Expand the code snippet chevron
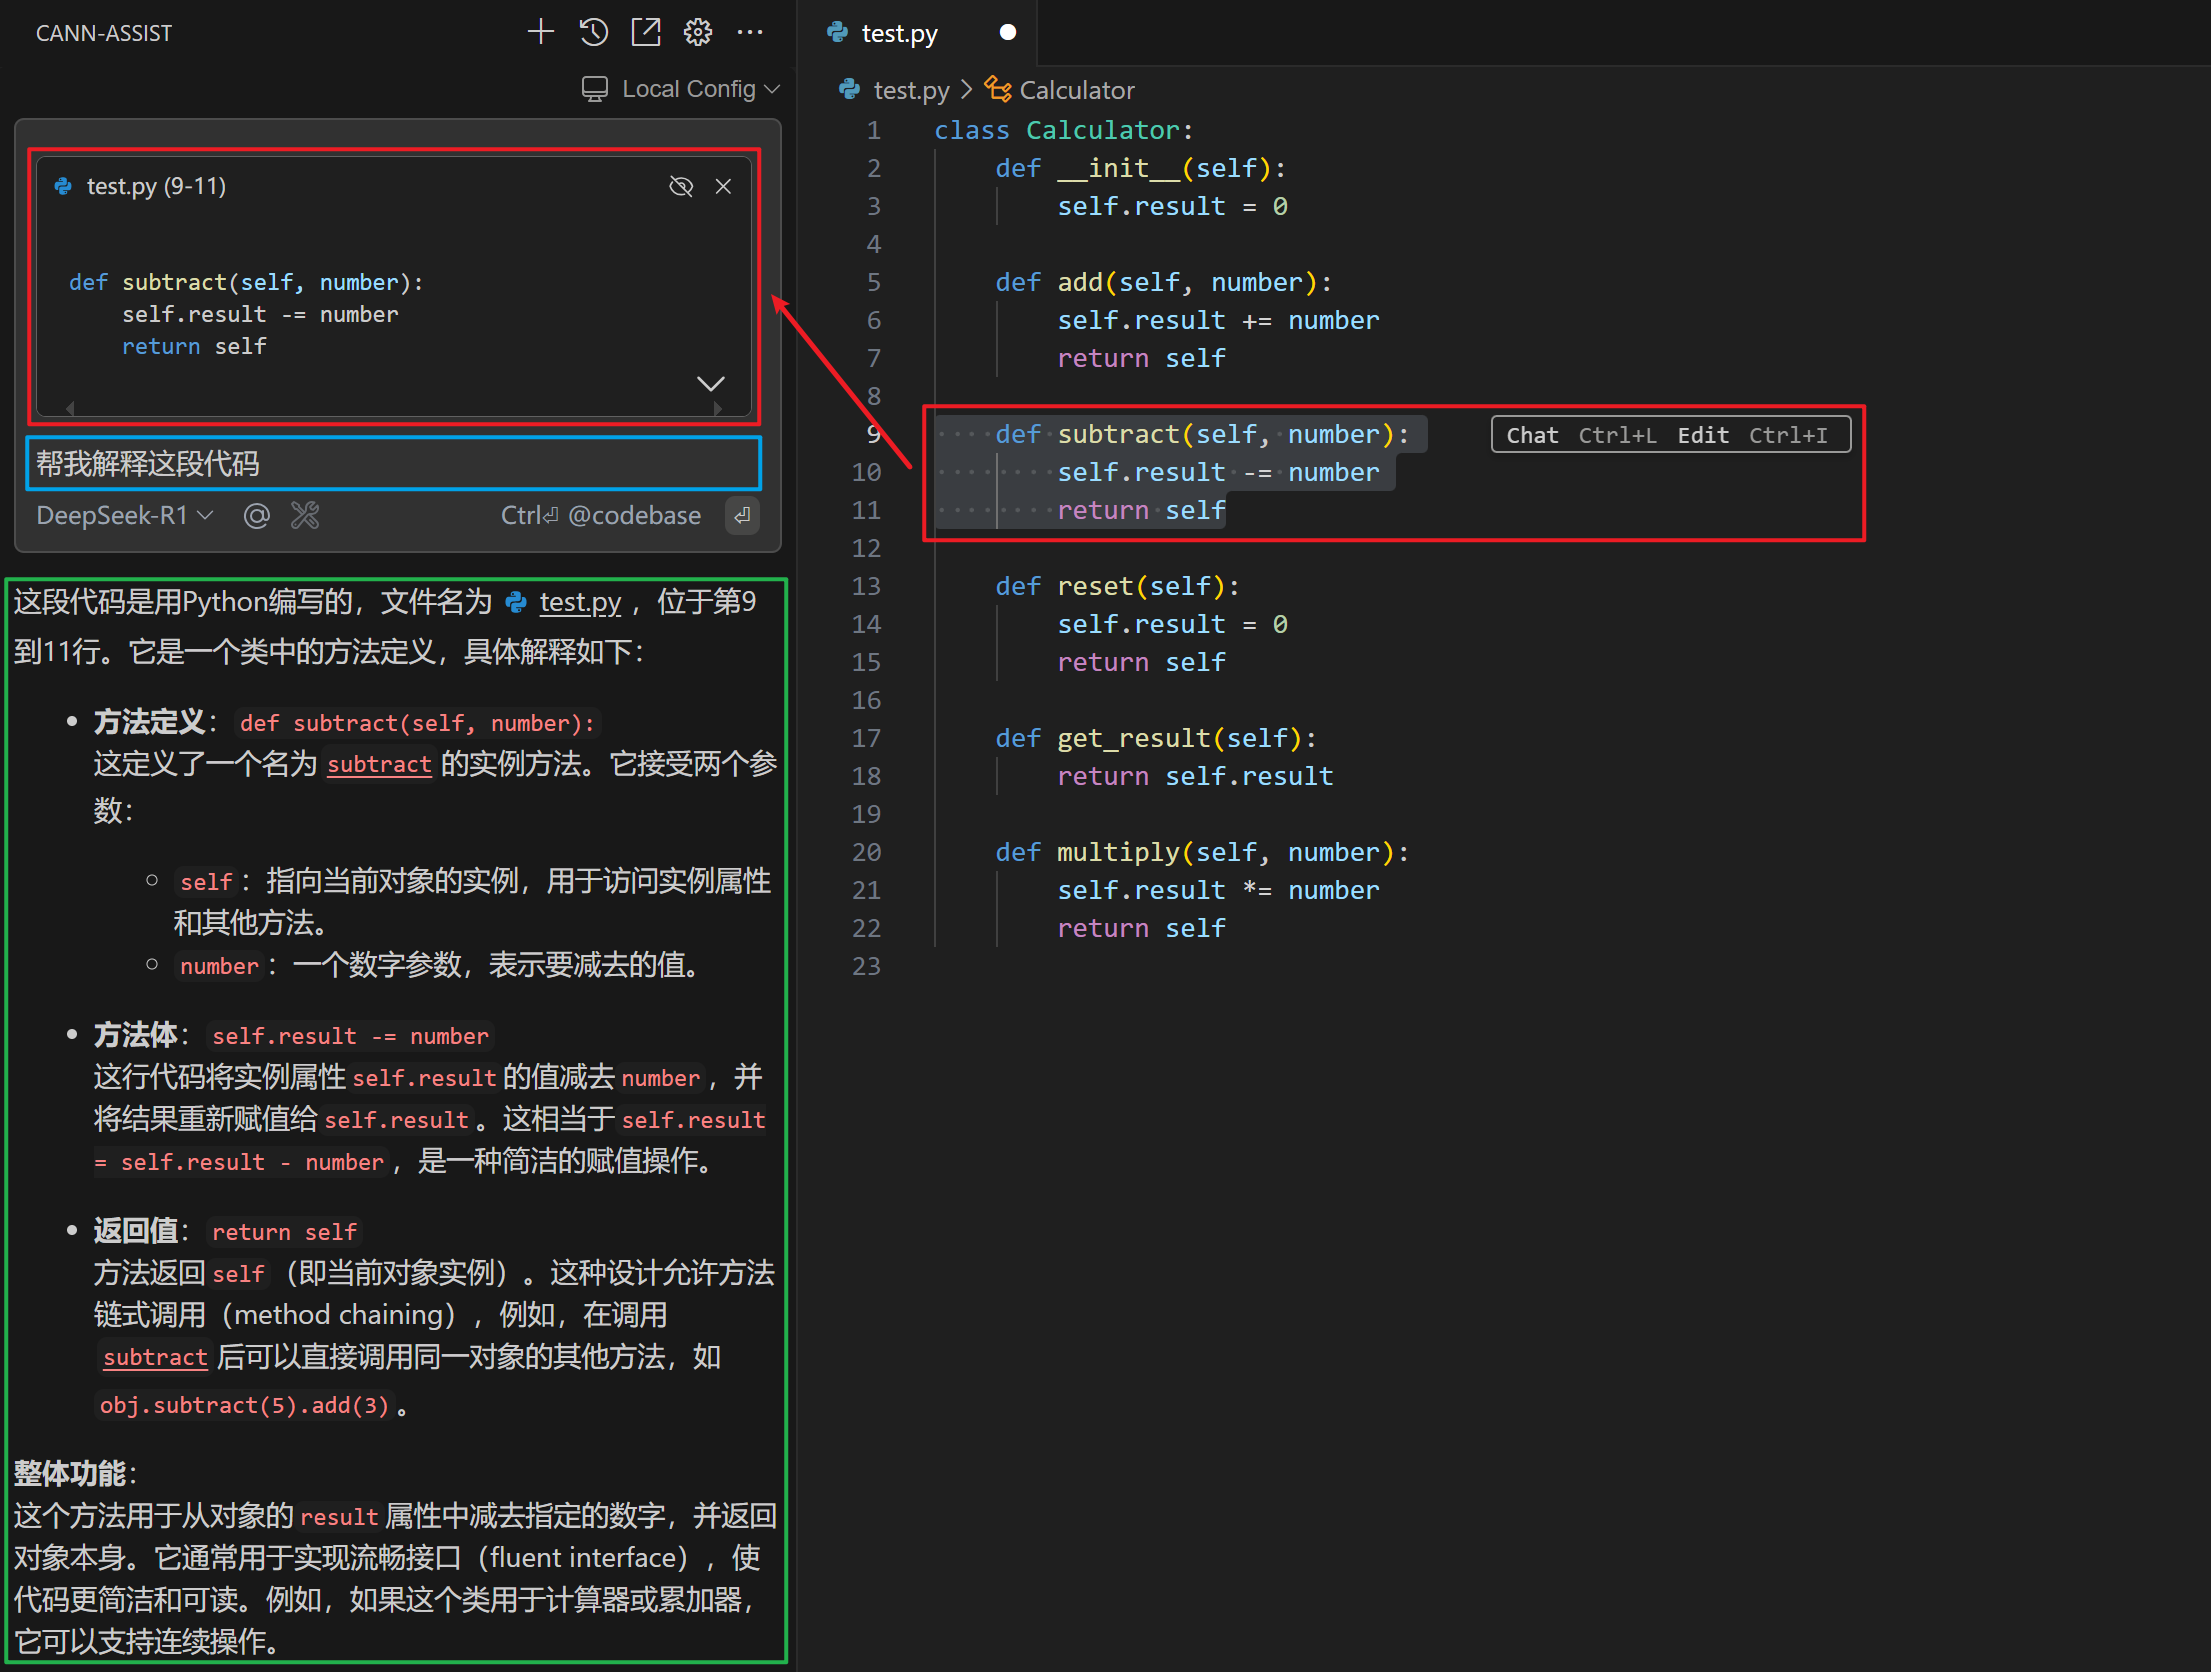 710,383
